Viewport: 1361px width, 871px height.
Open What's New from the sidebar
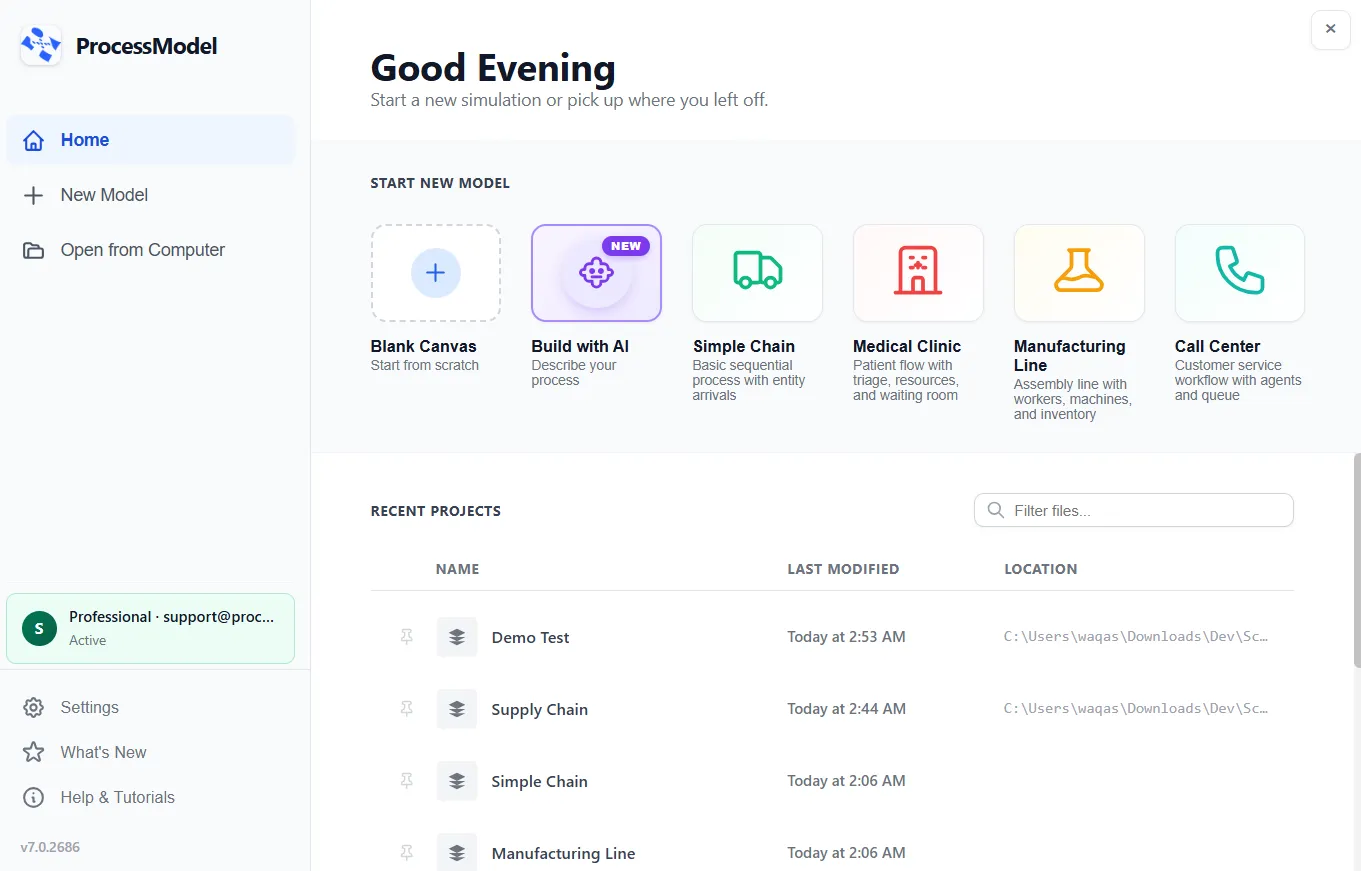pyautogui.click(x=151, y=752)
